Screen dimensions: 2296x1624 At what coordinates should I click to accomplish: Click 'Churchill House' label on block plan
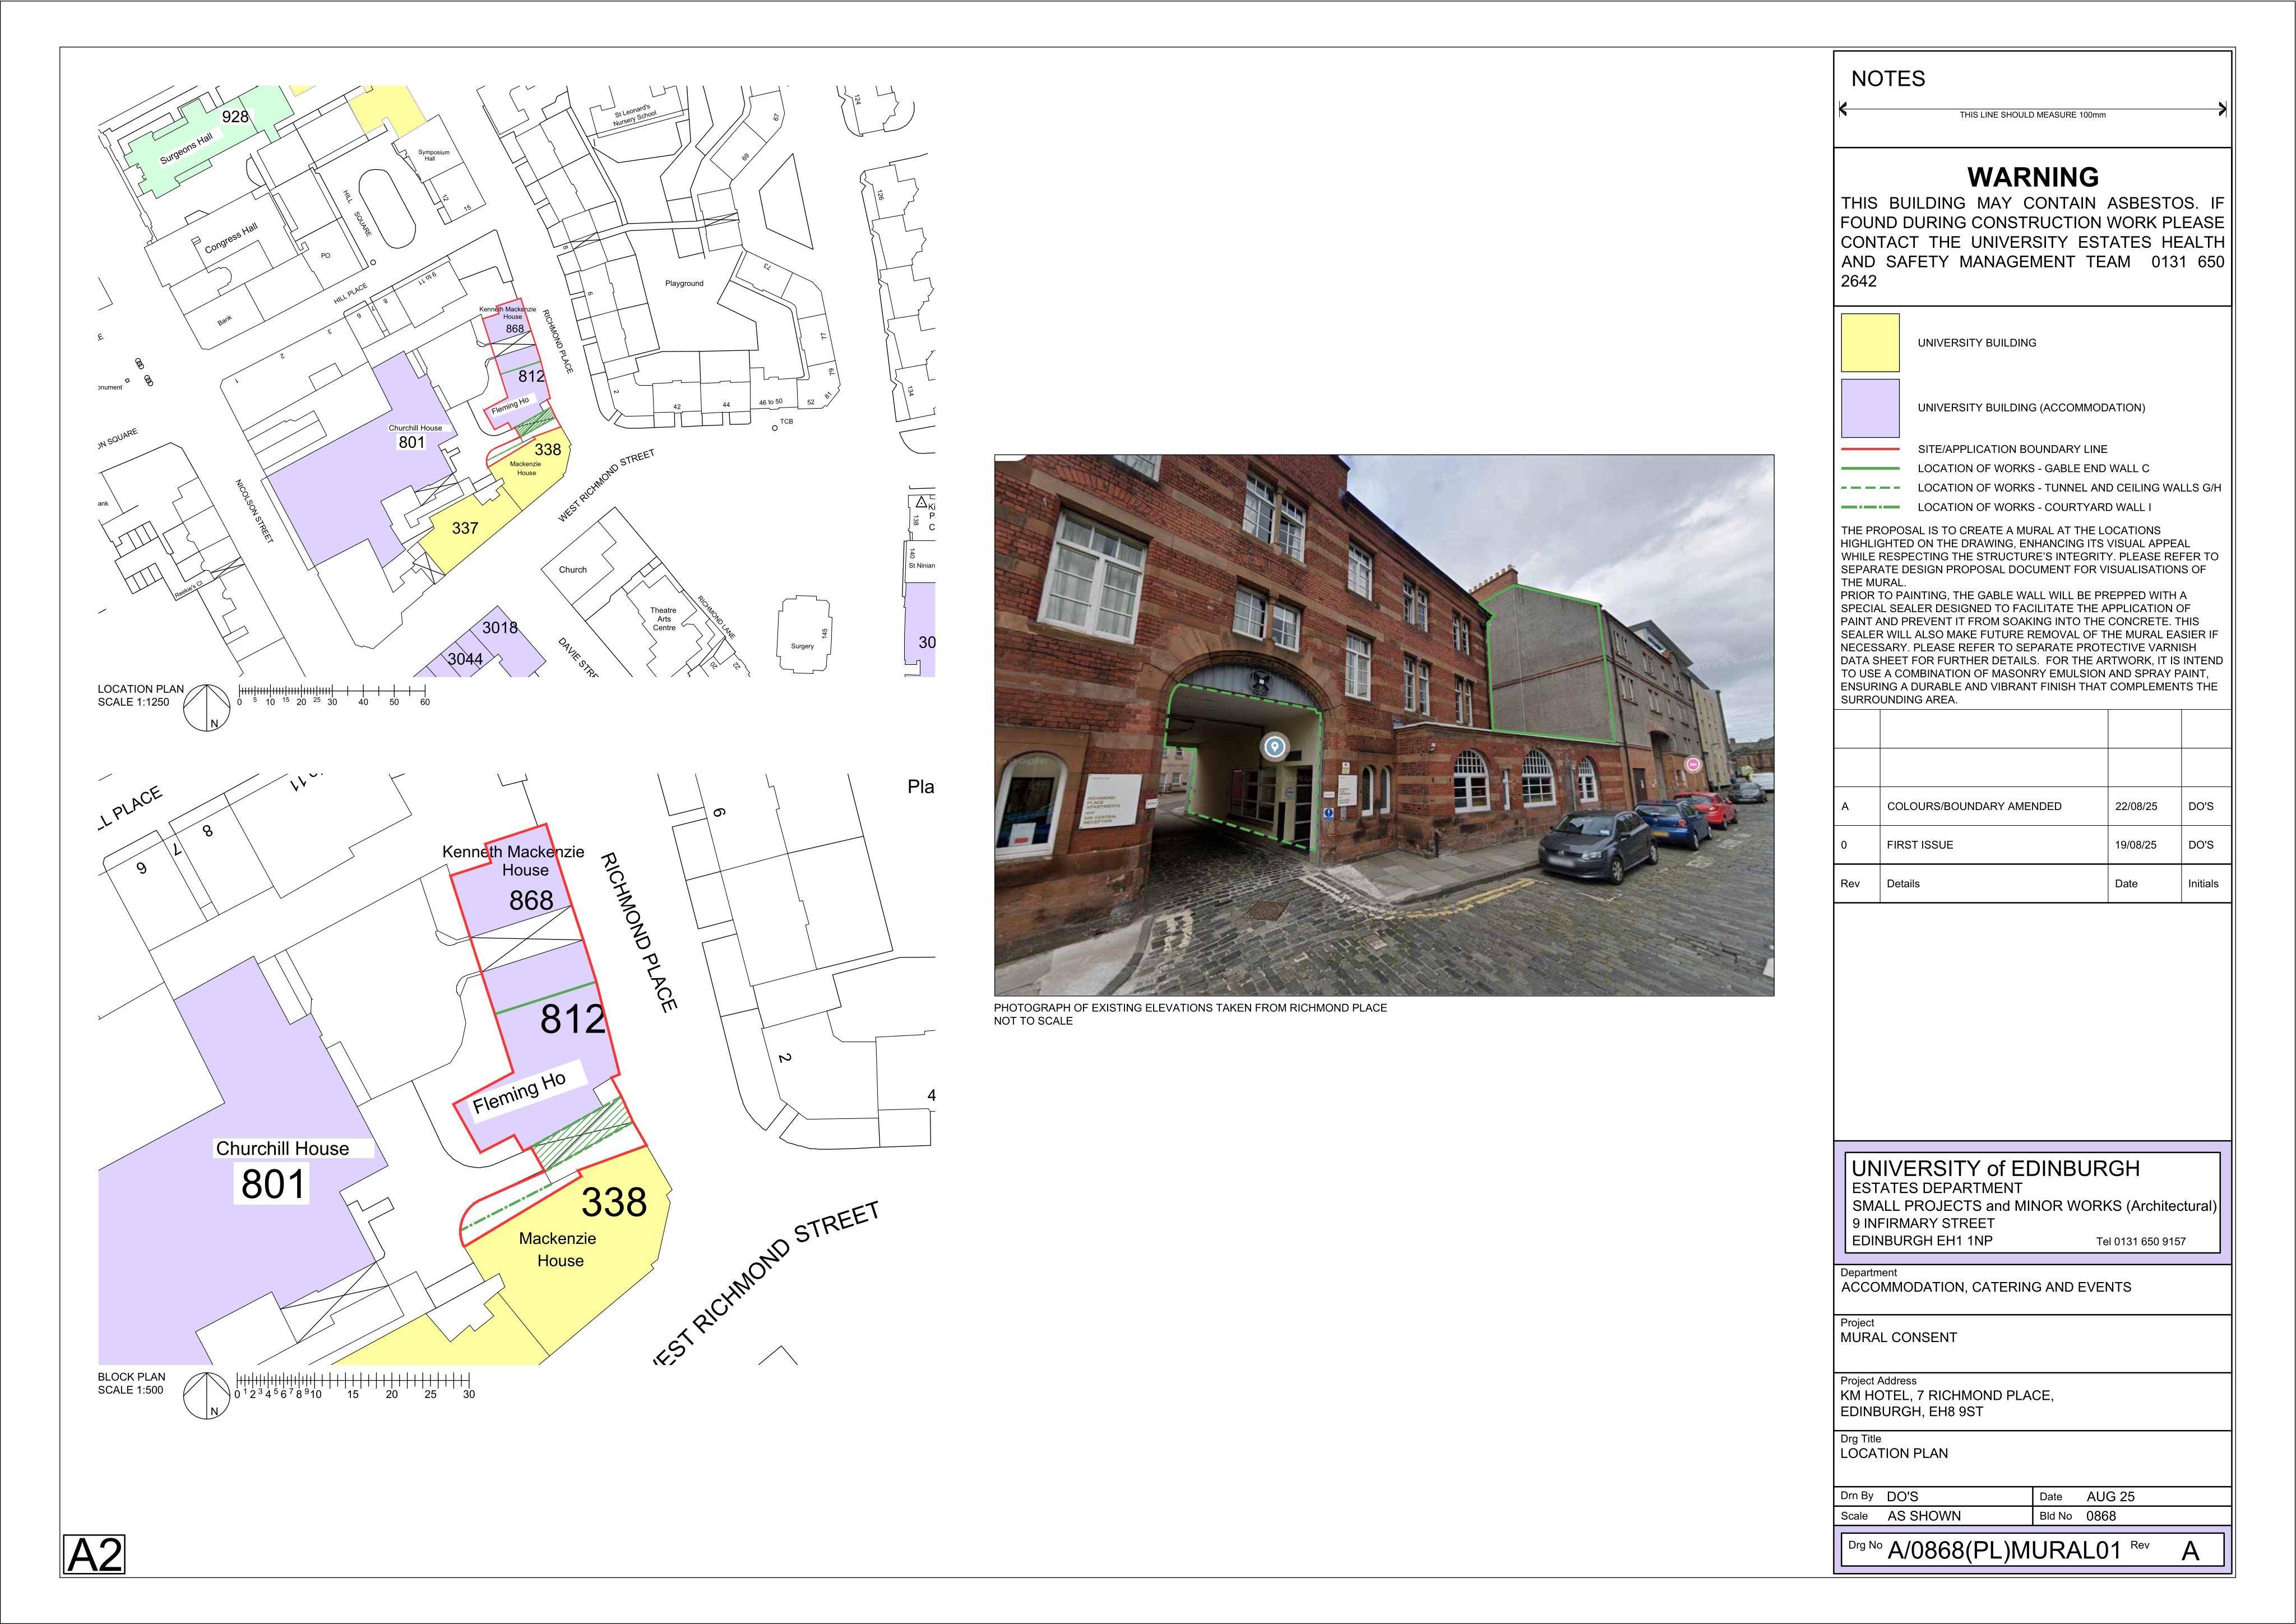pos(283,1149)
